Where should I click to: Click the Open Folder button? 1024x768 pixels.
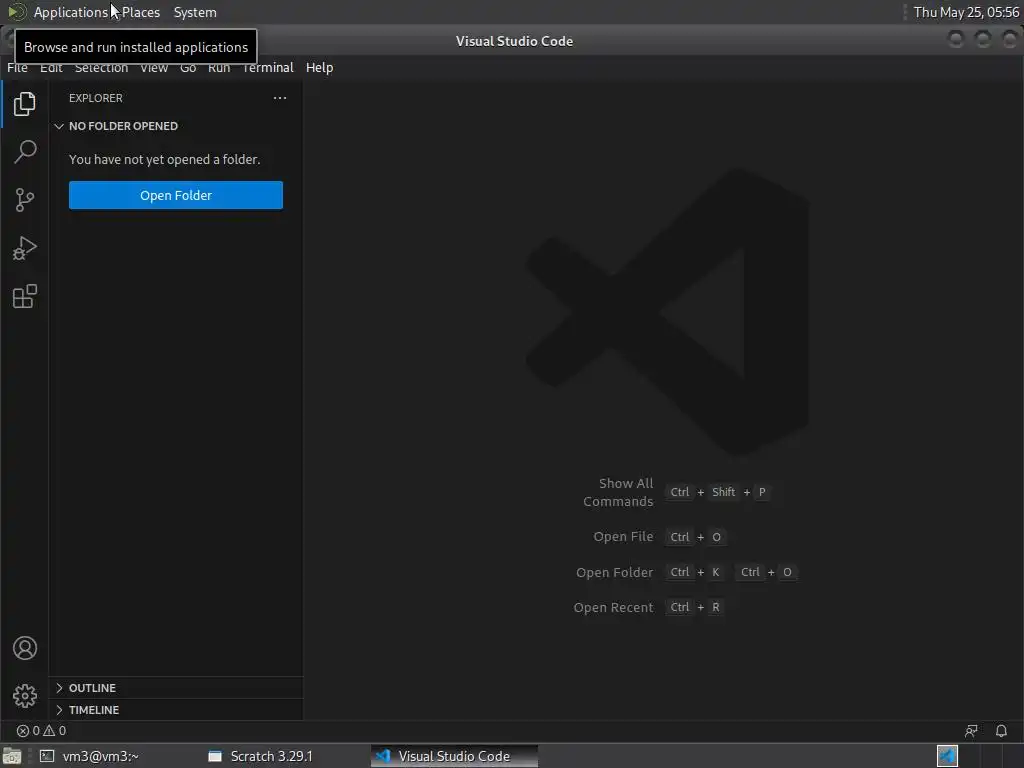click(x=176, y=195)
